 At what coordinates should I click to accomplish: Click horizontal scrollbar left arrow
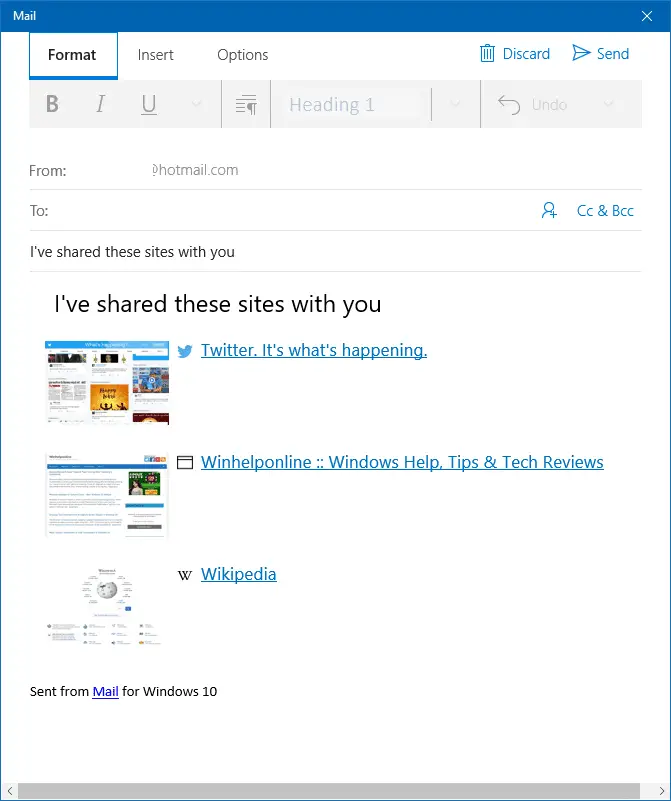9,791
